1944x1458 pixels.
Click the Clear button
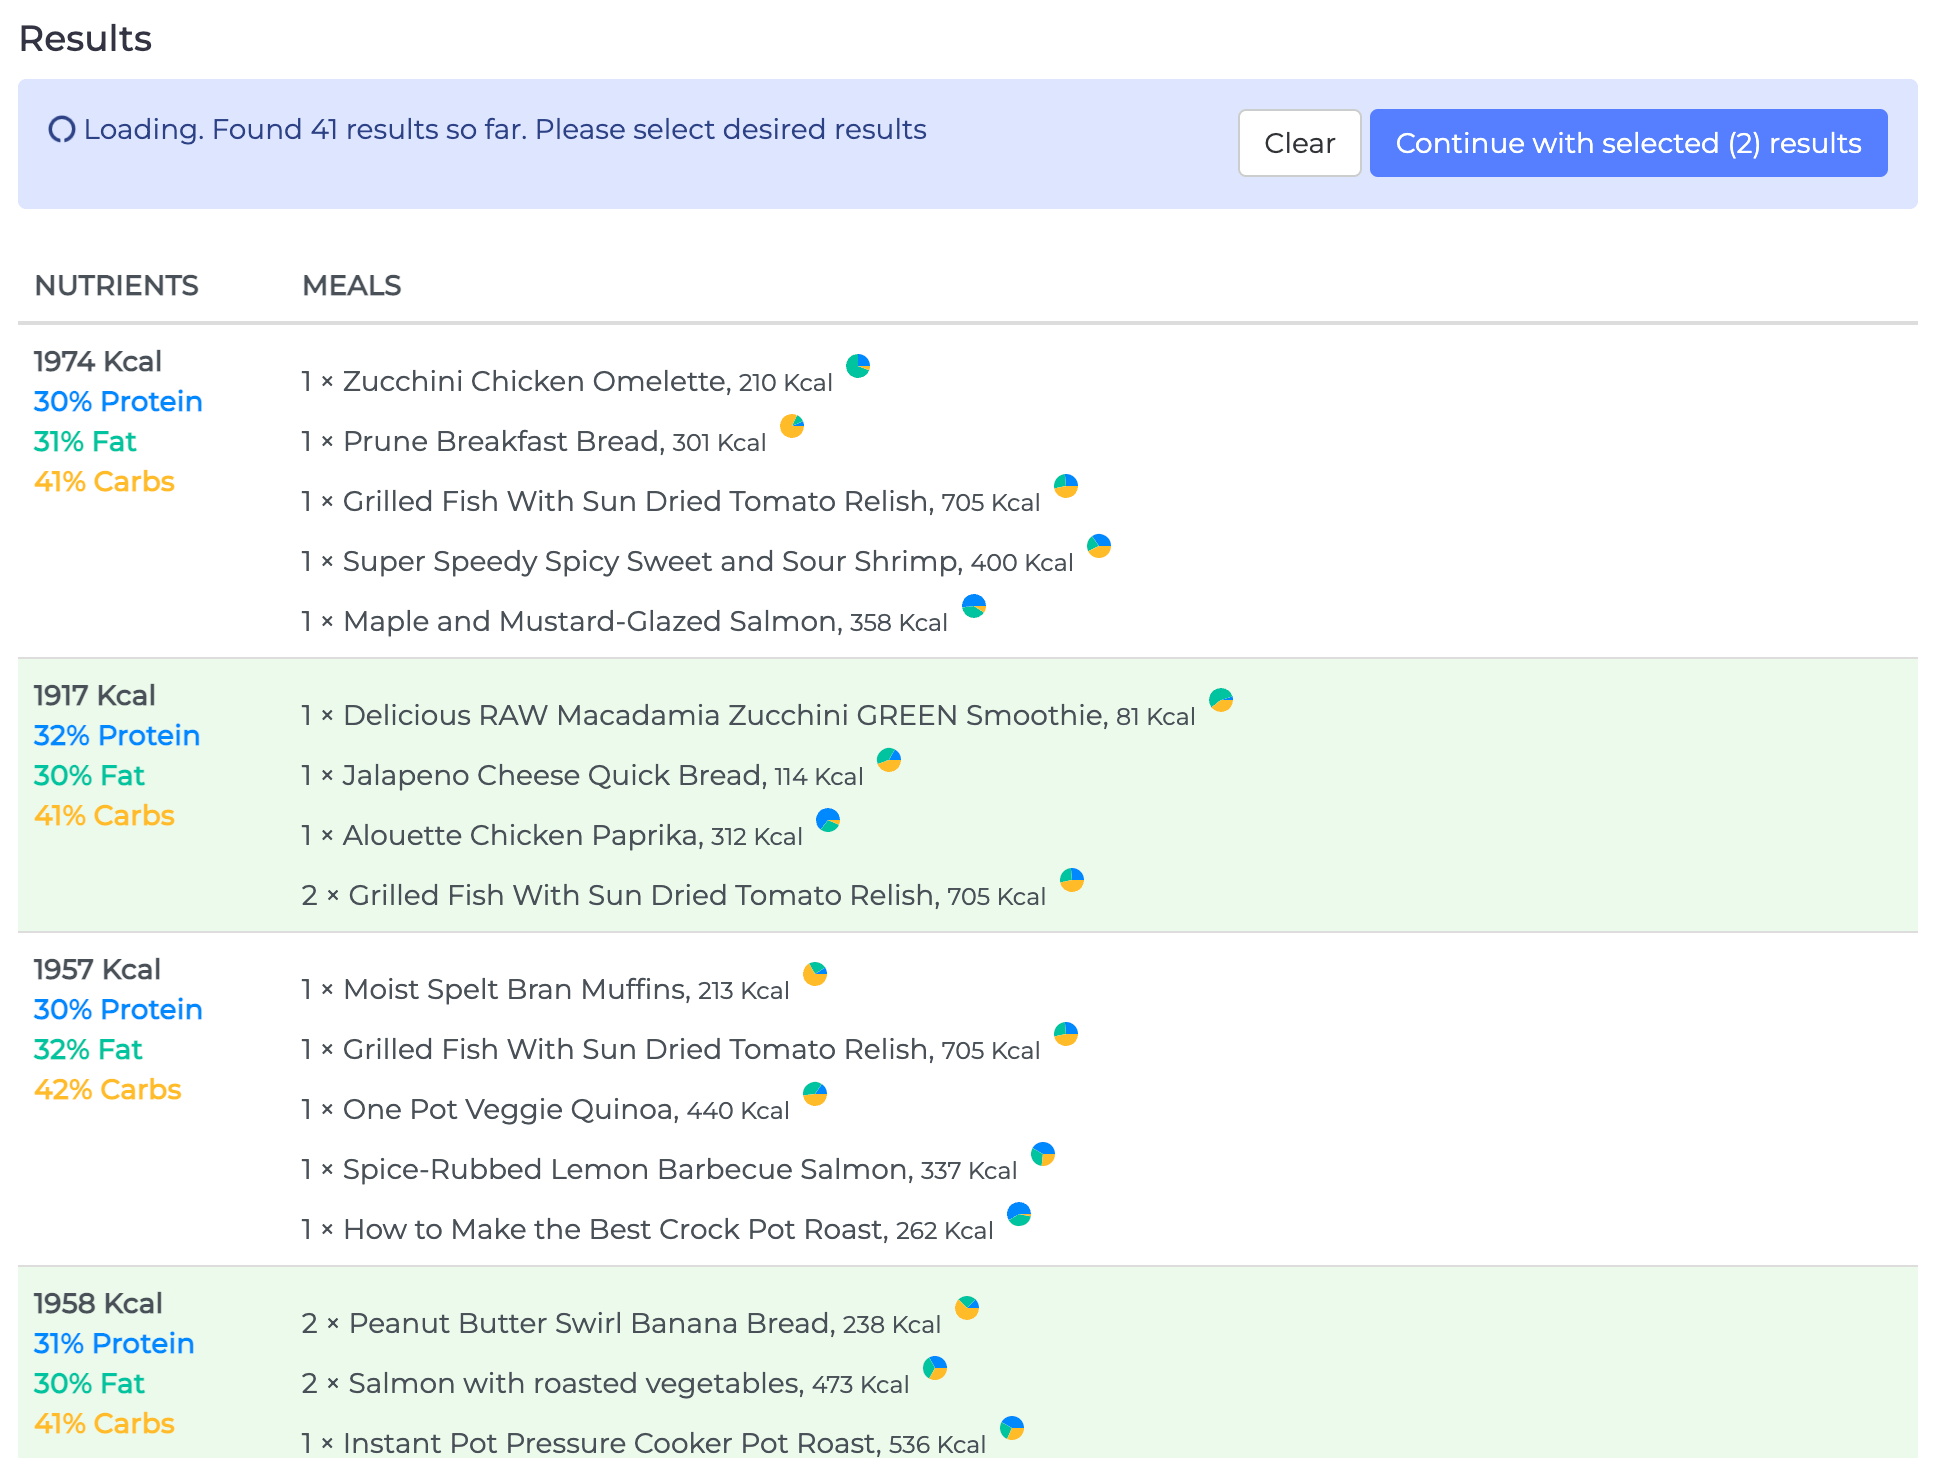1299,143
